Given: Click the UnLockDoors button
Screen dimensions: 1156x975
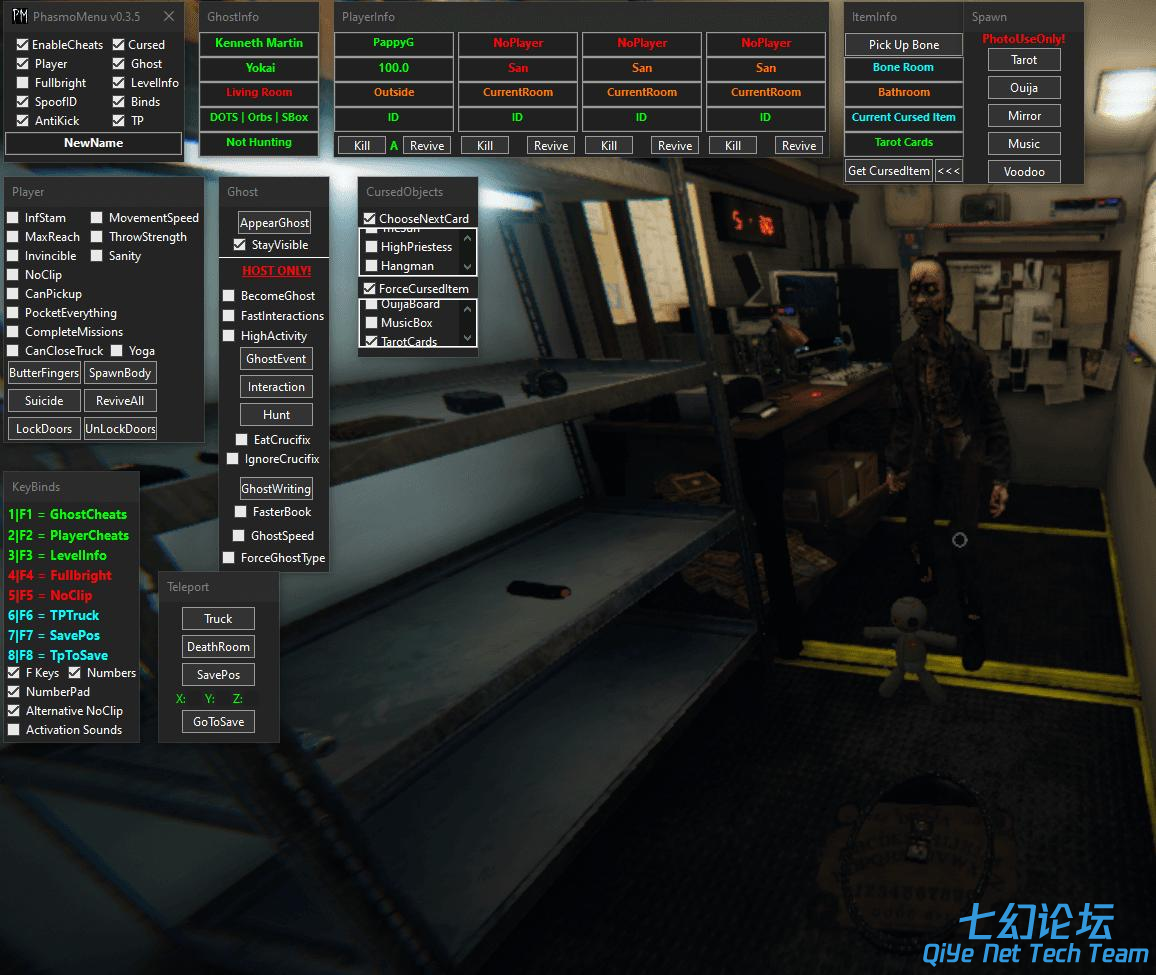Looking at the screenshot, I should [120, 428].
